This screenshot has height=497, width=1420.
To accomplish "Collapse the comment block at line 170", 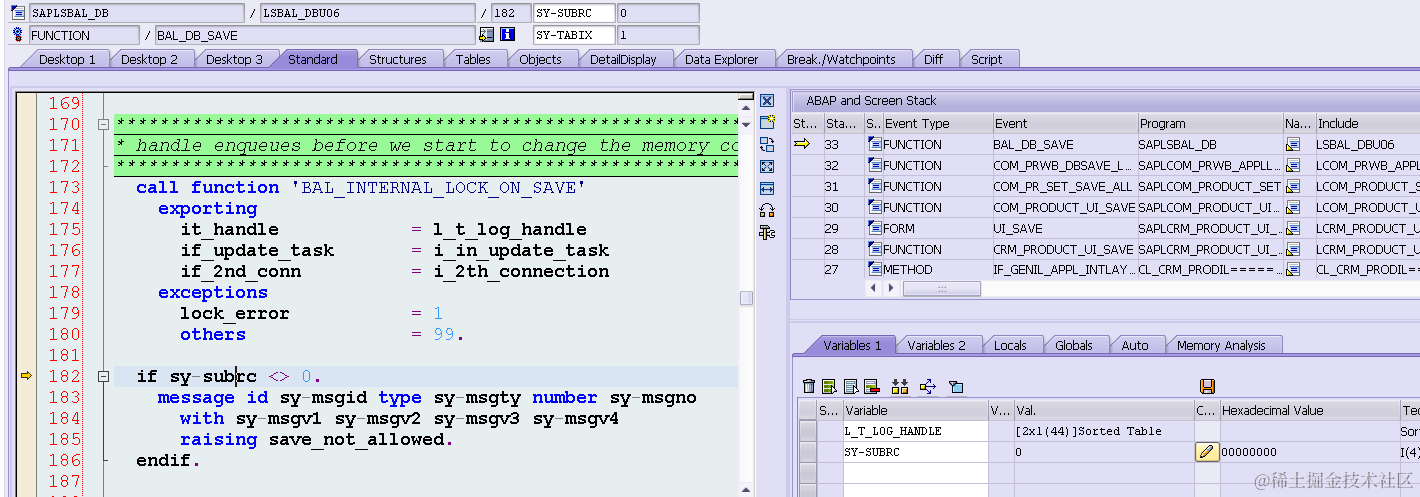I will pos(102,125).
